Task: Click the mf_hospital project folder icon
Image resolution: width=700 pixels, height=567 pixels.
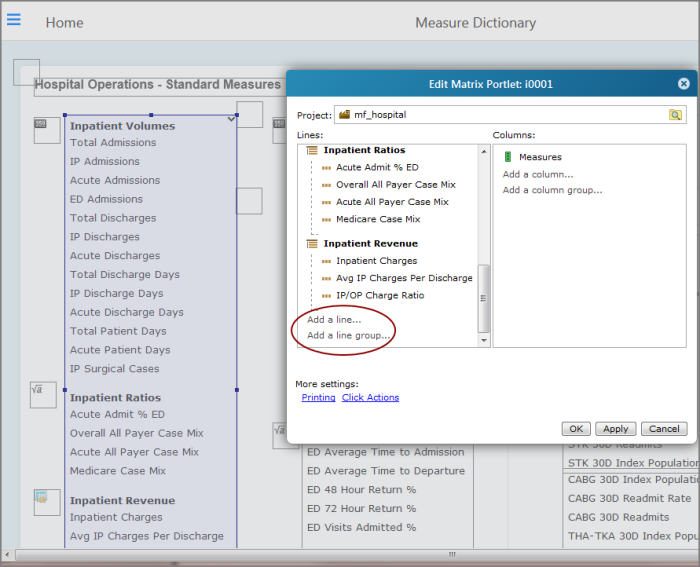Action: (344, 115)
